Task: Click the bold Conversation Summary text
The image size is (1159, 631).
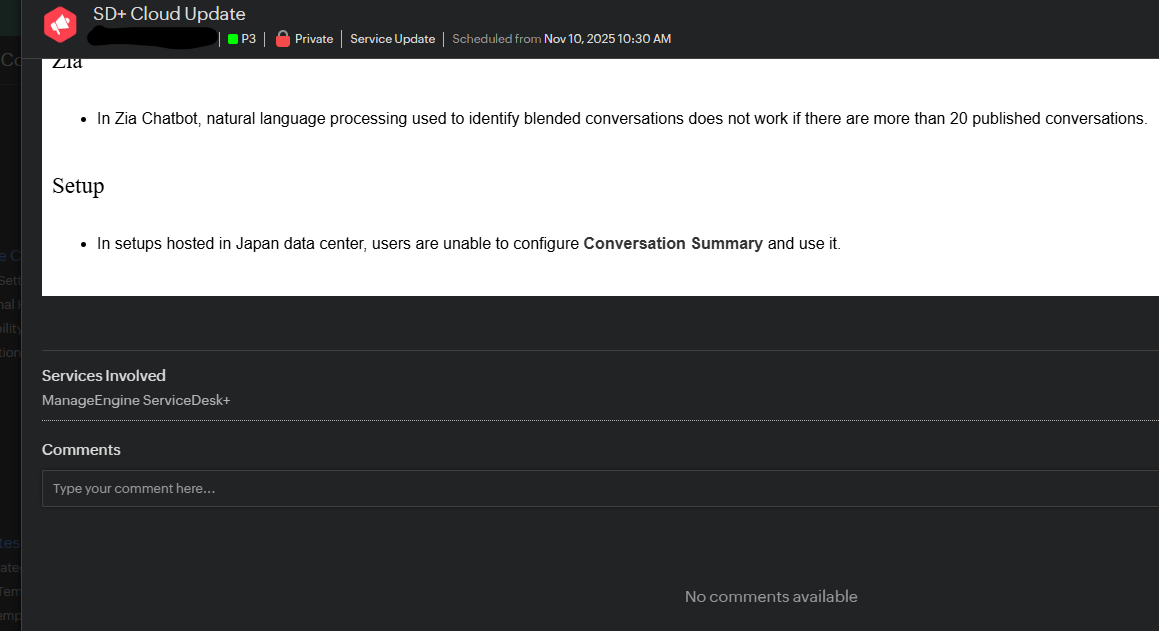Action: [673, 244]
